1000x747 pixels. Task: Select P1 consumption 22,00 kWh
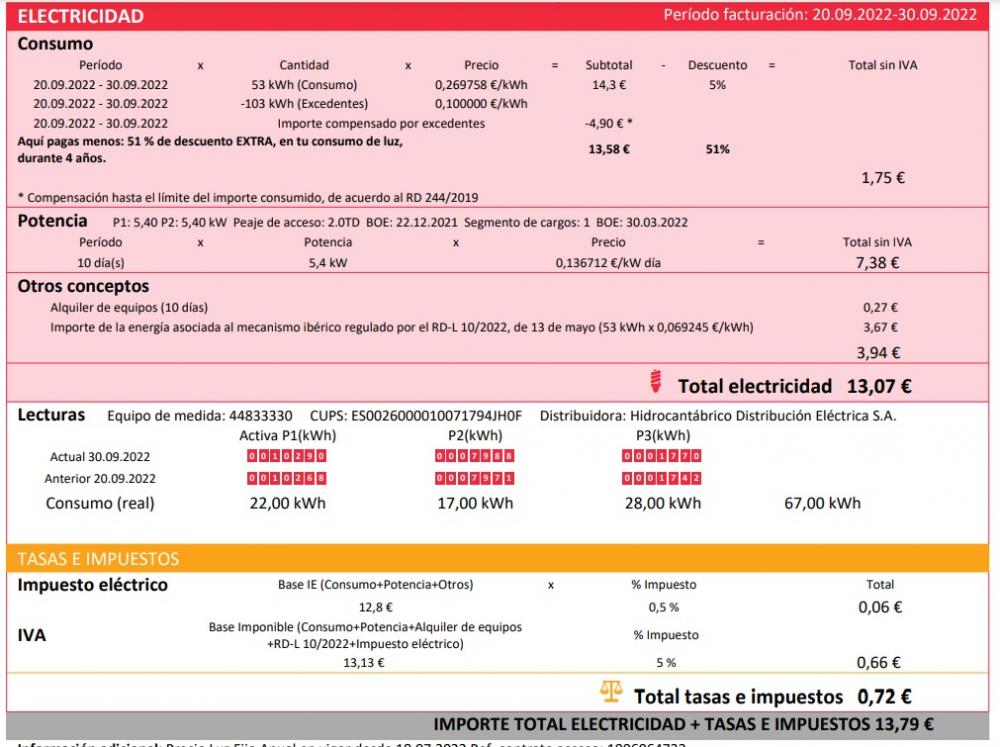click(x=288, y=503)
